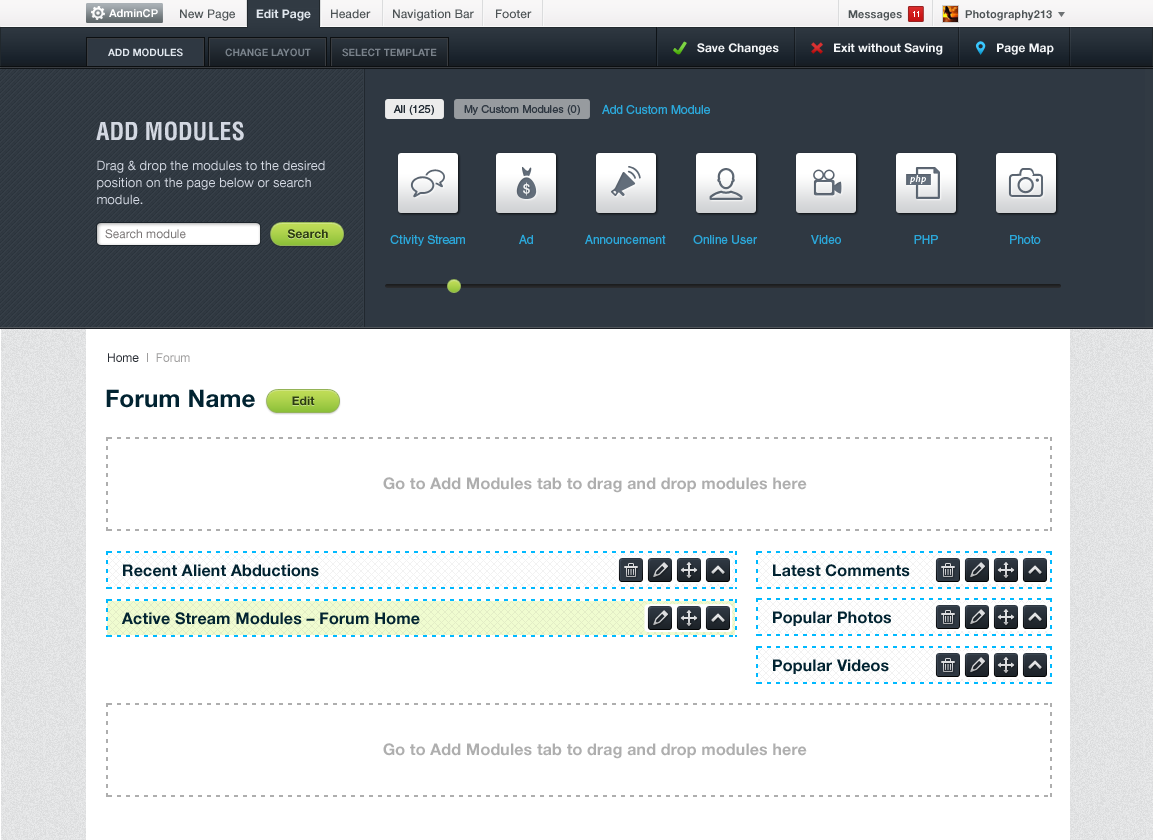Collapse the Popular Videos module

click(1035, 665)
